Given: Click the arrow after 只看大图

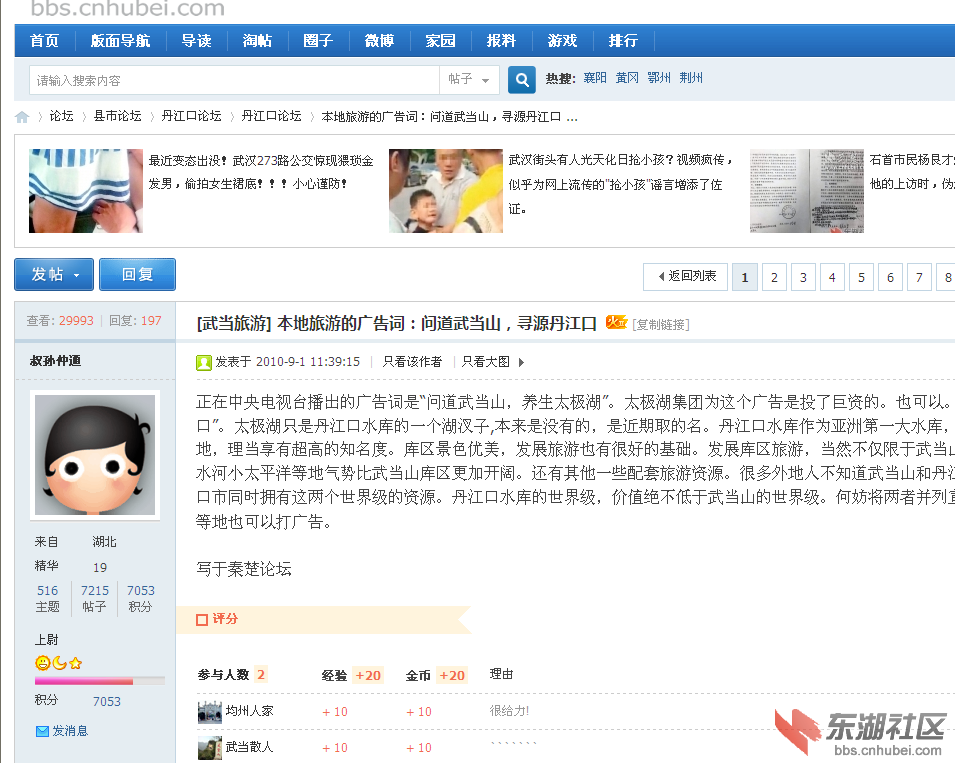Looking at the screenshot, I should [521, 362].
